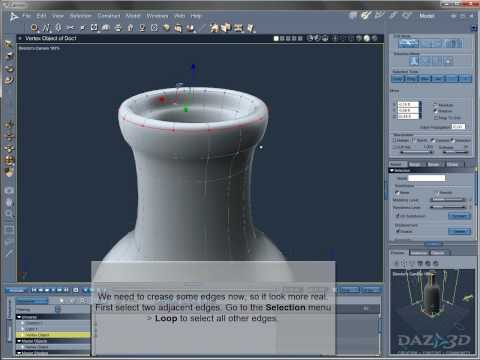Collapse the Master Objects group in sequencer tree
Screen dimensions: 480x360
tap(19, 341)
